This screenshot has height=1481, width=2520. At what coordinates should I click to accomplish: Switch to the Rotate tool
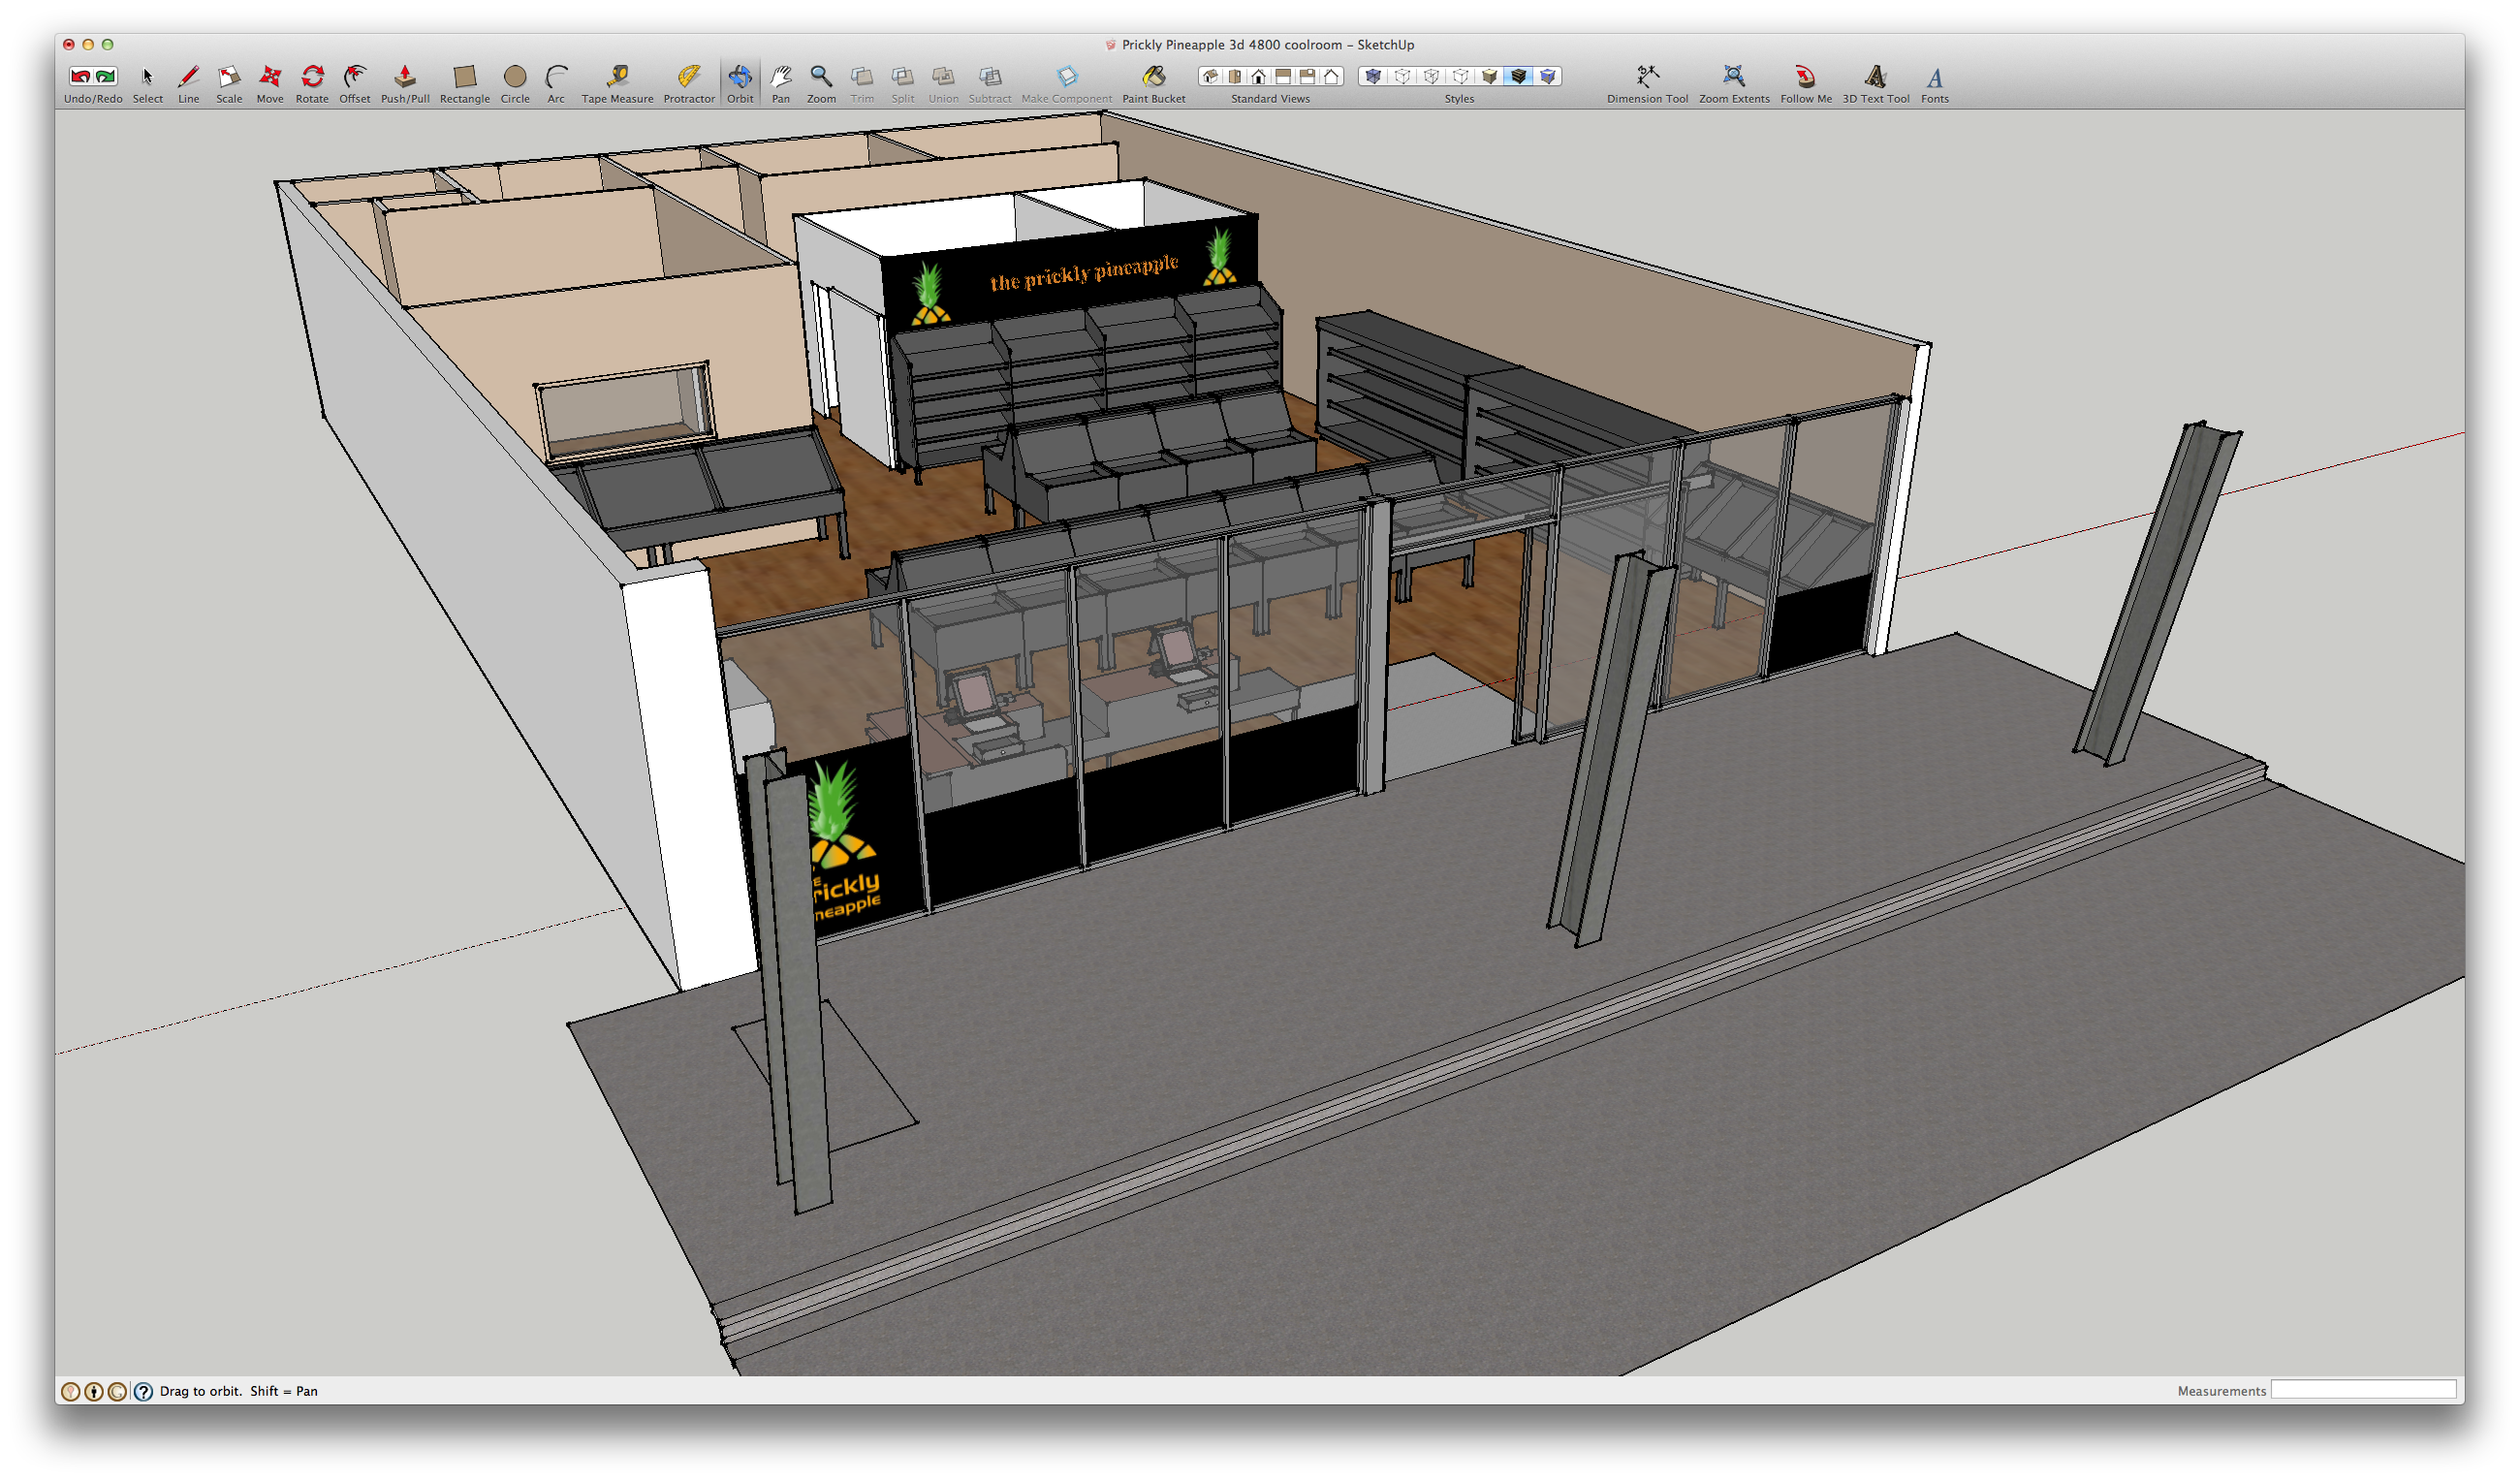click(312, 77)
